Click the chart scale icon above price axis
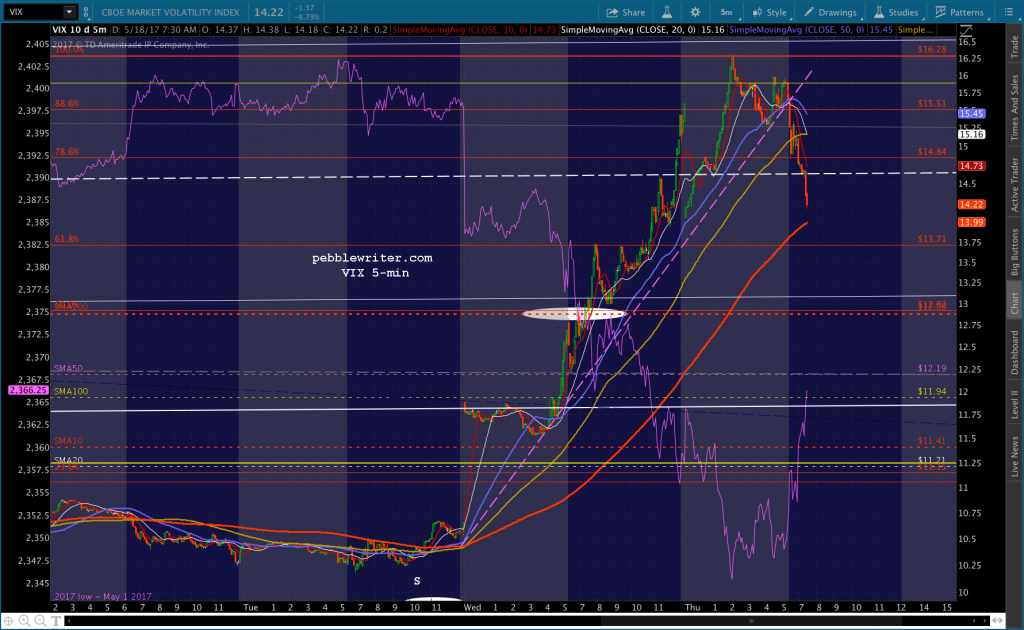 (966, 30)
